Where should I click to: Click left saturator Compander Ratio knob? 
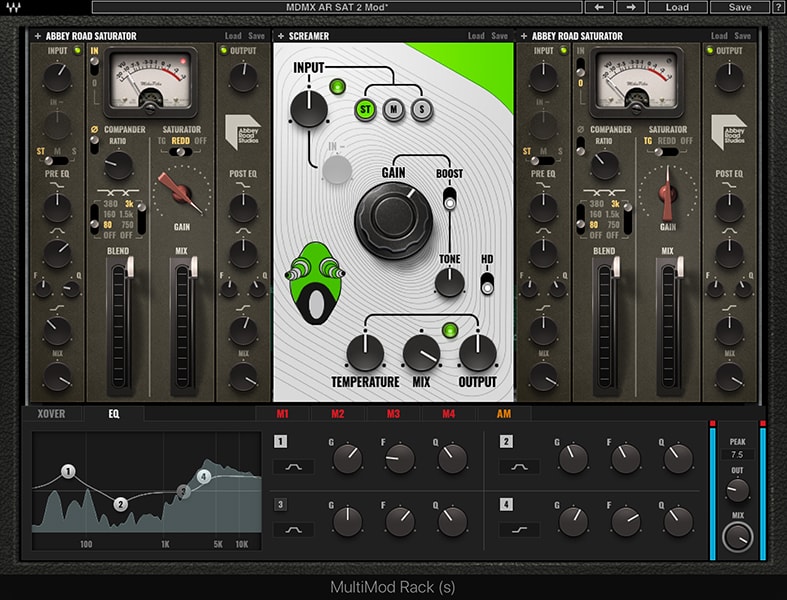pos(118,166)
